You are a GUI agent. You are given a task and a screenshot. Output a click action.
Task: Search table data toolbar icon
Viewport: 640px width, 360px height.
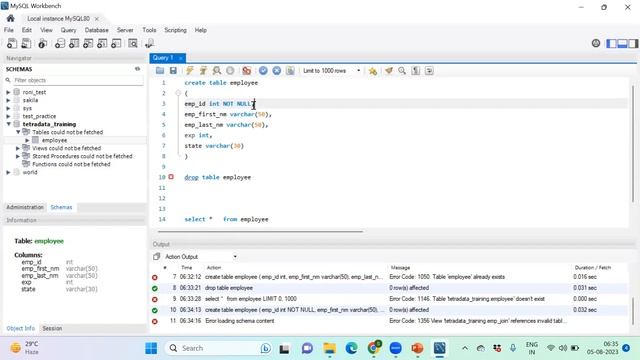coord(133,43)
